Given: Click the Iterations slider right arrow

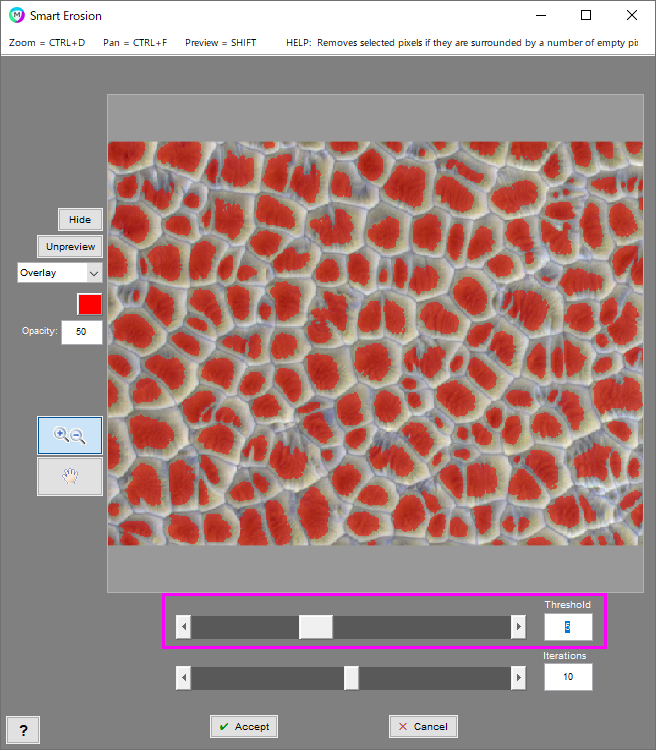Looking at the screenshot, I should (518, 678).
